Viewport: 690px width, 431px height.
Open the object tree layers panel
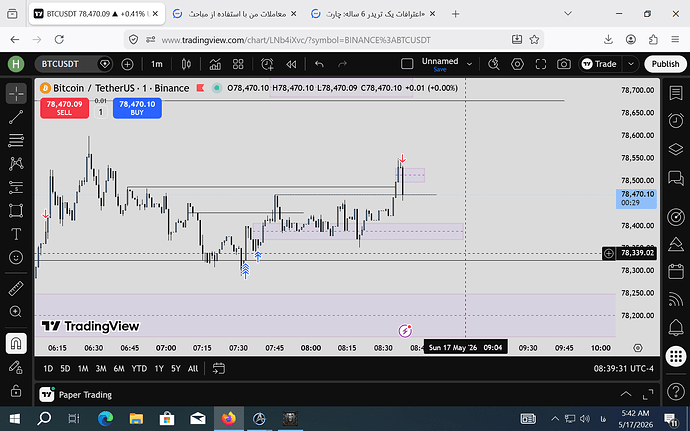[675, 149]
